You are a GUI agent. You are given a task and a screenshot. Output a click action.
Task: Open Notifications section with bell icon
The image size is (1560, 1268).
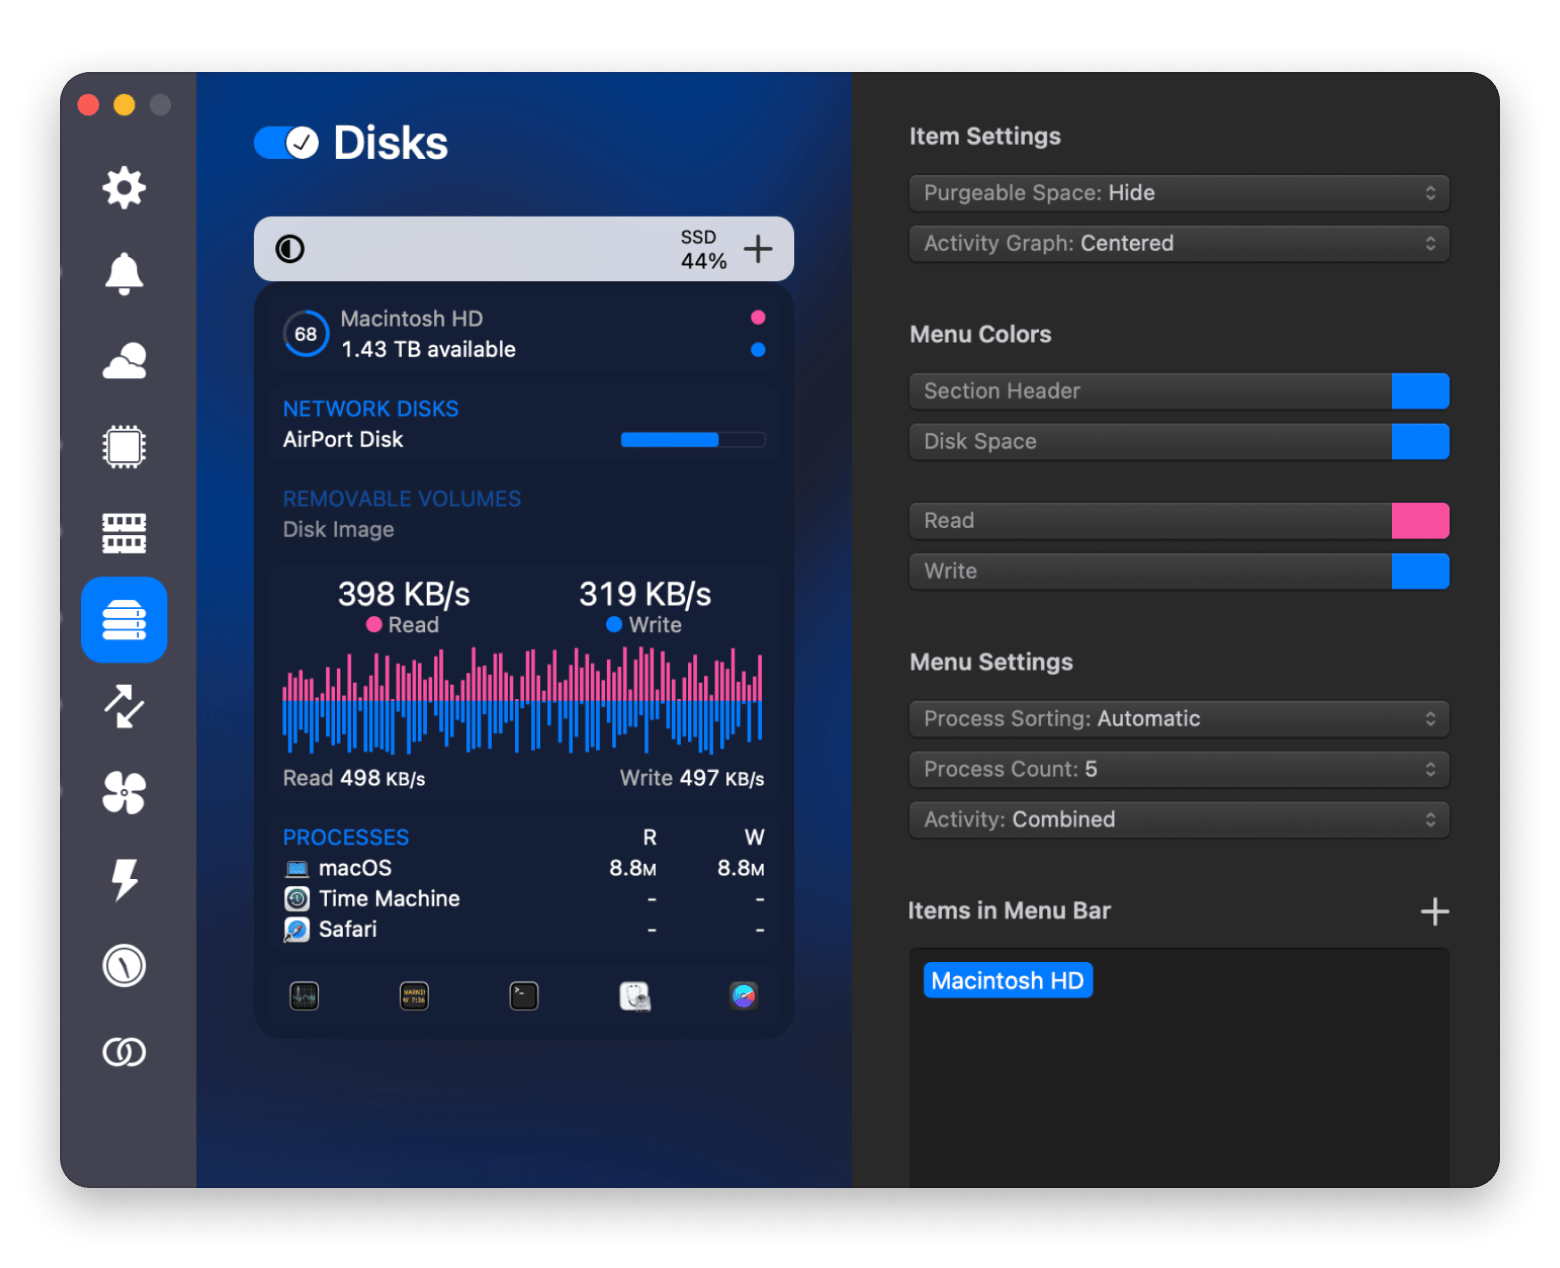click(124, 274)
